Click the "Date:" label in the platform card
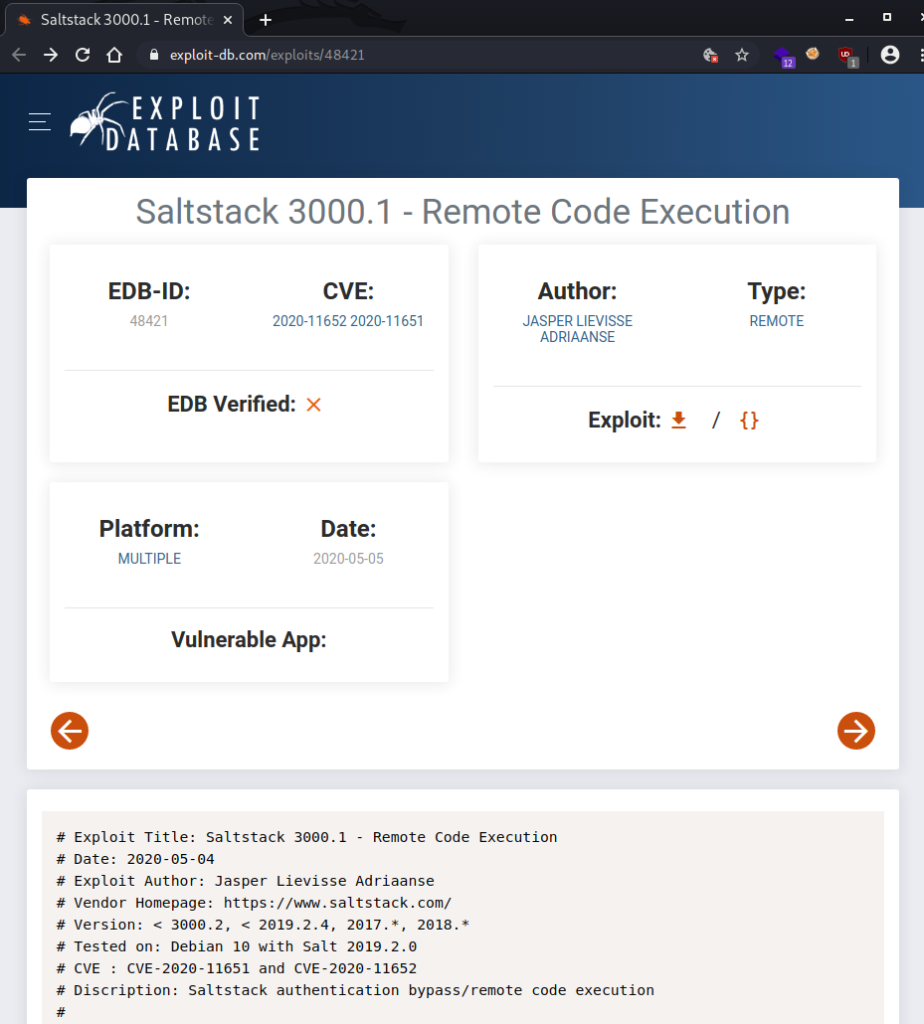The width and height of the screenshot is (924, 1024). click(x=348, y=529)
